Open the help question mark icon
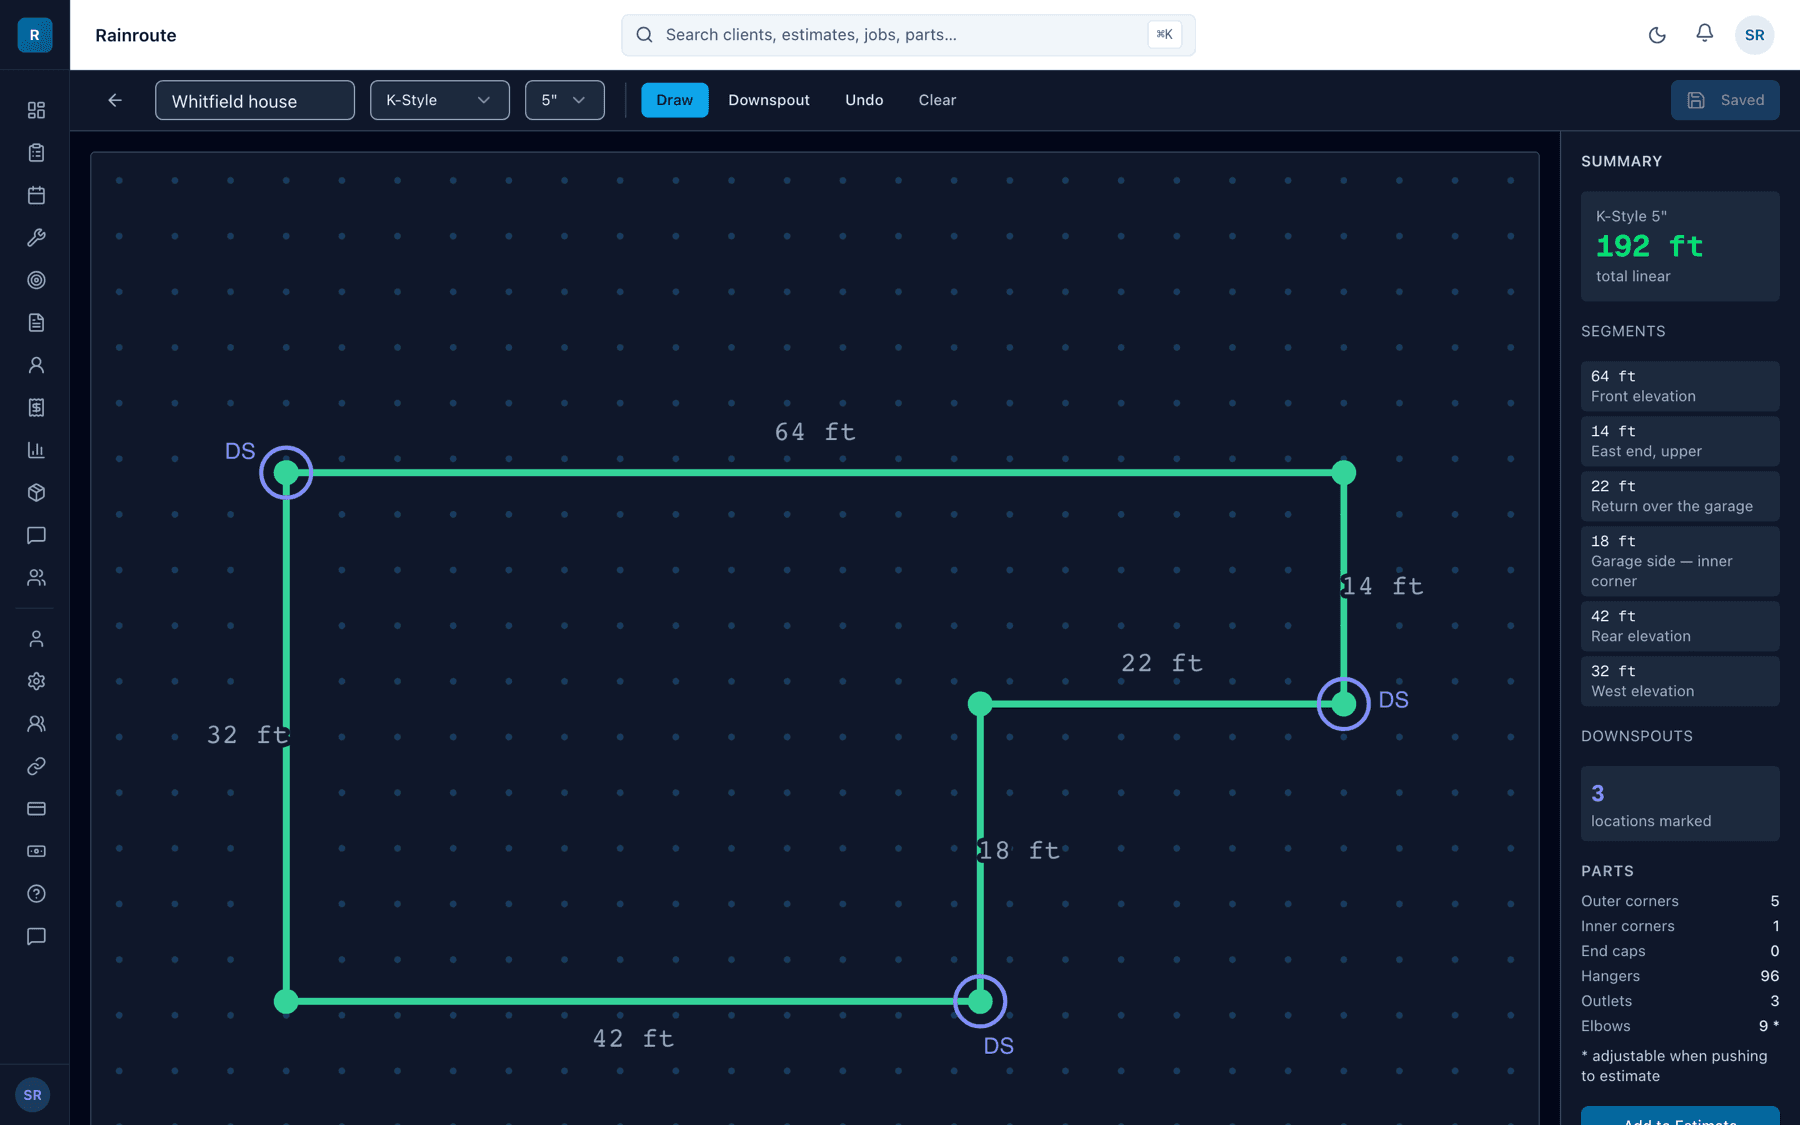The width and height of the screenshot is (1800, 1125). 36,894
